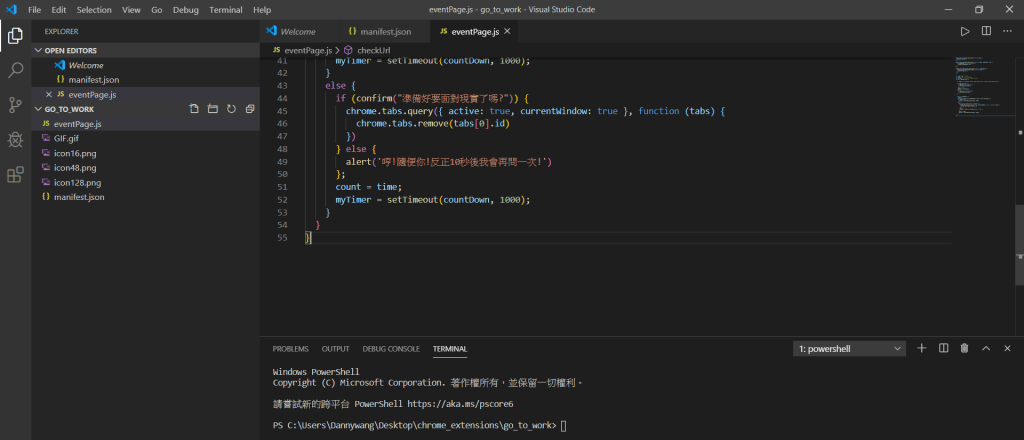Image resolution: width=1024 pixels, height=440 pixels.
Task: Open icon128.png from the file tree
Action: [75, 183]
